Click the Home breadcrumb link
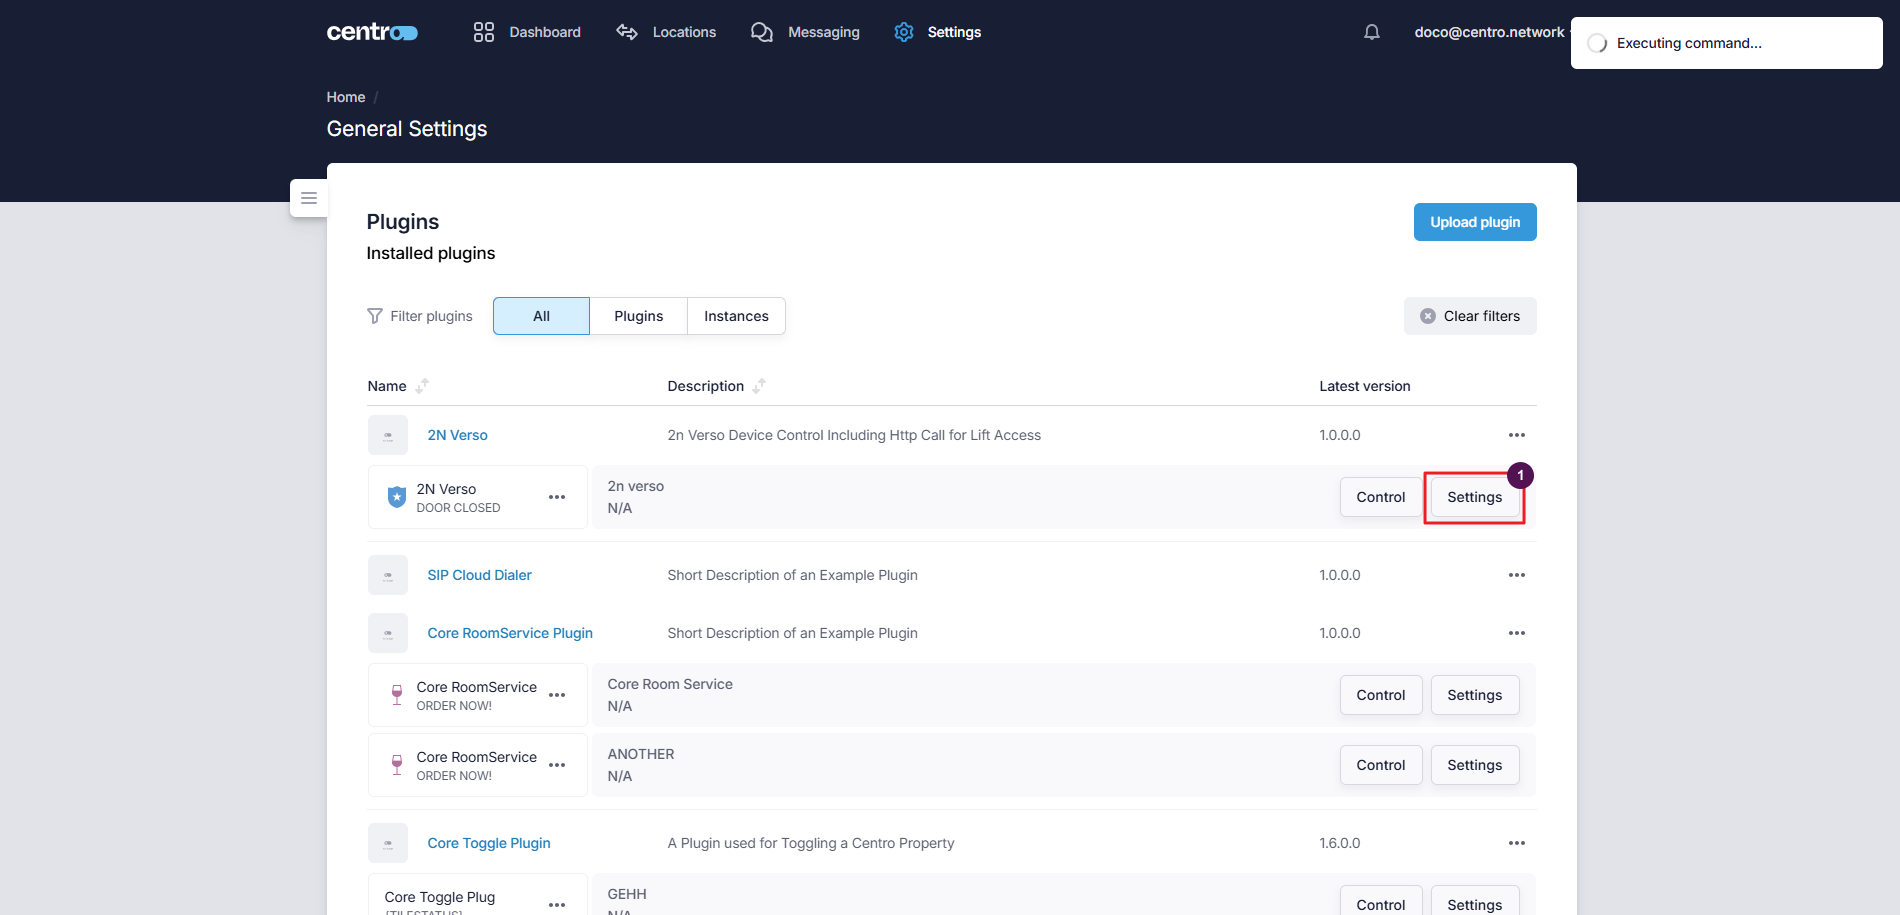 346,97
